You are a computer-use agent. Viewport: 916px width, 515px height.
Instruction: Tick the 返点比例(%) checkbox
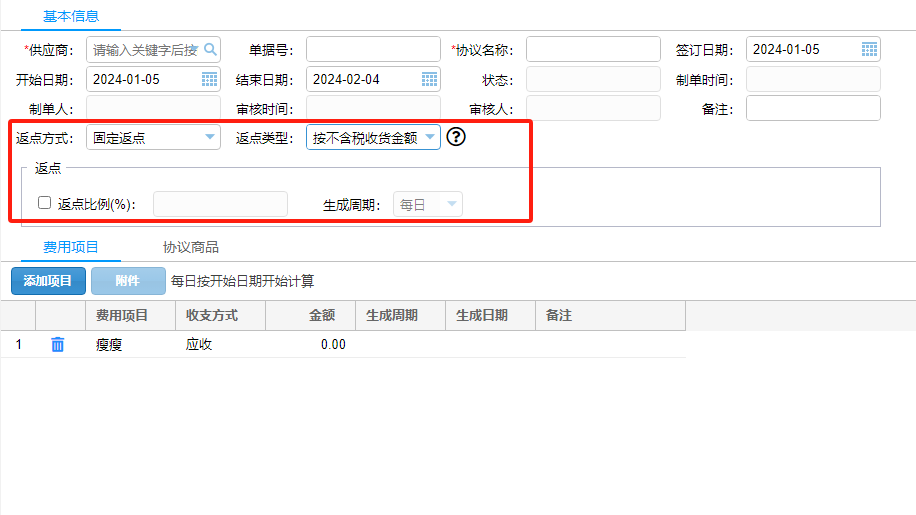[x=44, y=203]
